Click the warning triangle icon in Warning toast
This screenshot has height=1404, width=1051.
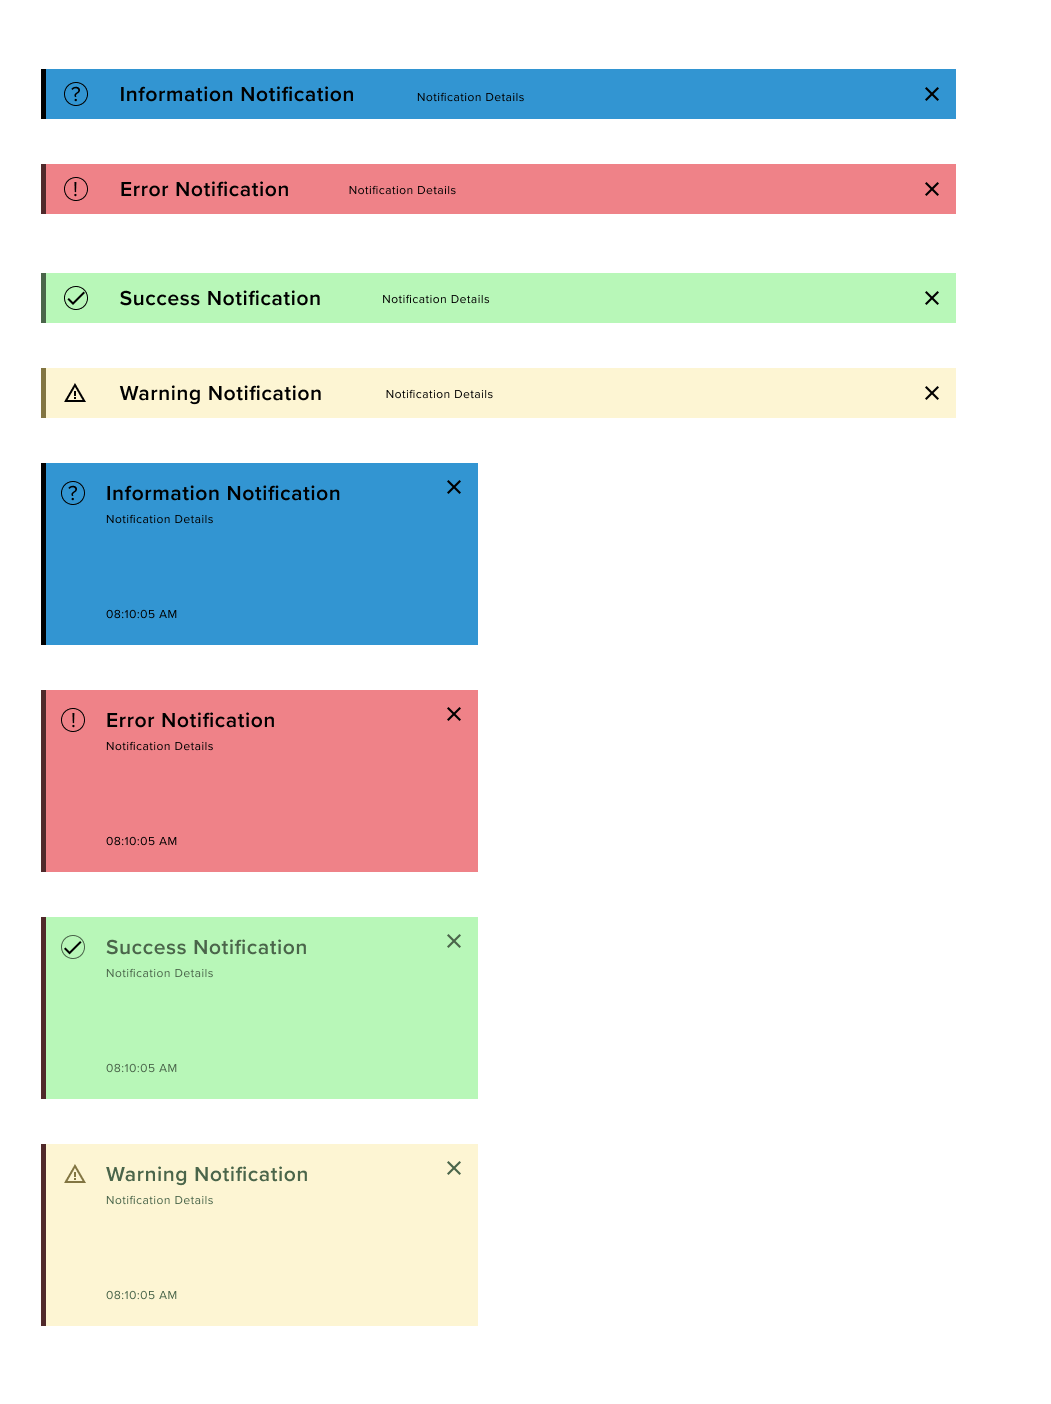(75, 1174)
